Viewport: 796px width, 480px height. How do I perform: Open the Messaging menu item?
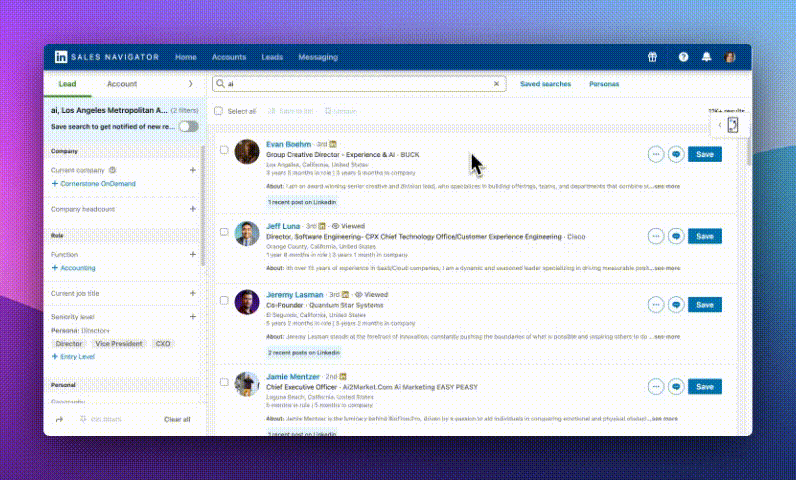click(x=318, y=57)
